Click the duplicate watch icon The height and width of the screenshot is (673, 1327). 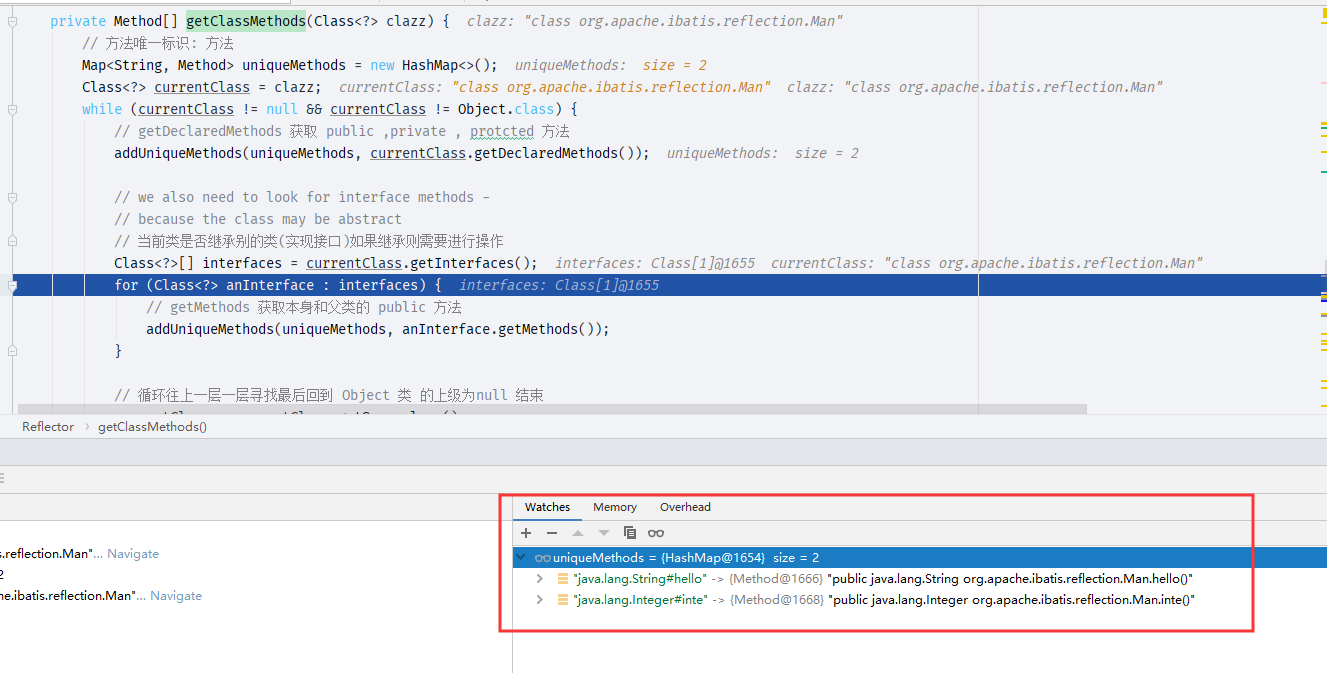(x=629, y=533)
